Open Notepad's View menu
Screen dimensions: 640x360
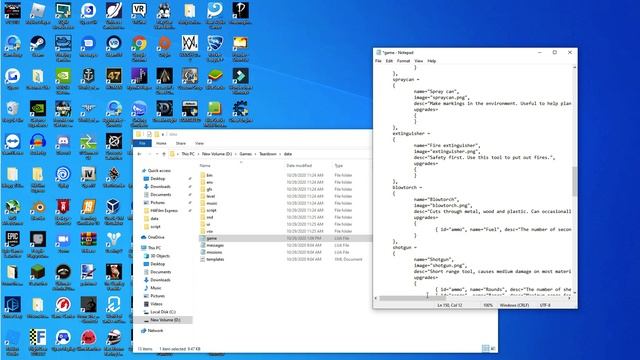coord(419,61)
